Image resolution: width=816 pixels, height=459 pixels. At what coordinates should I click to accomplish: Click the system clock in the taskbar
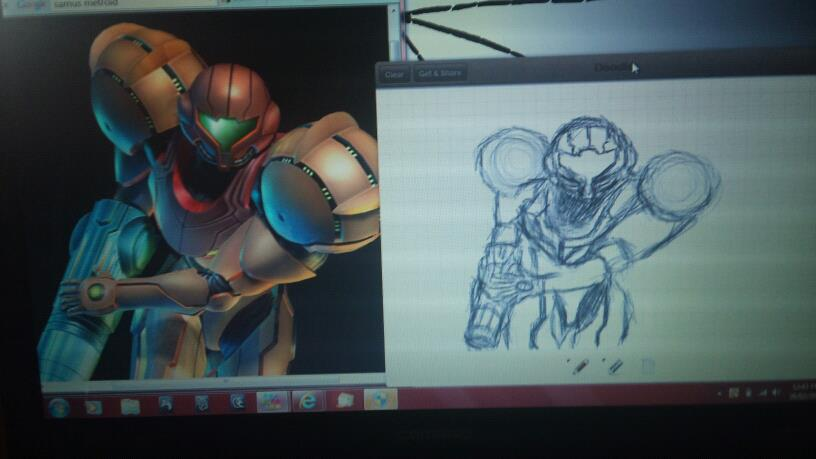tap(804, 391)
